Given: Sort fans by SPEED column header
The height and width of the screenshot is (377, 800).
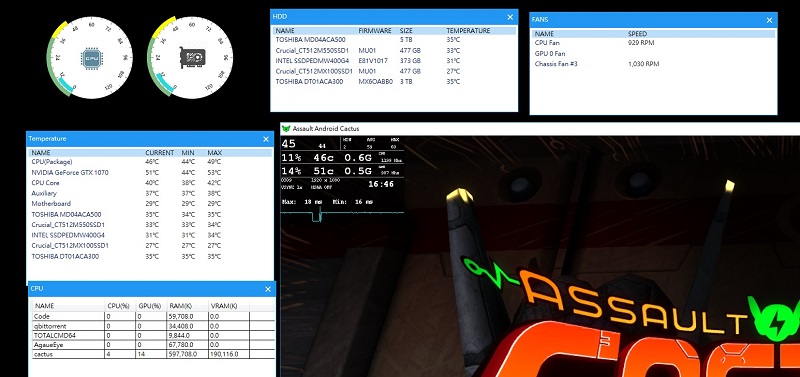Looking at the screenshot, I should [x=637, y=34].
